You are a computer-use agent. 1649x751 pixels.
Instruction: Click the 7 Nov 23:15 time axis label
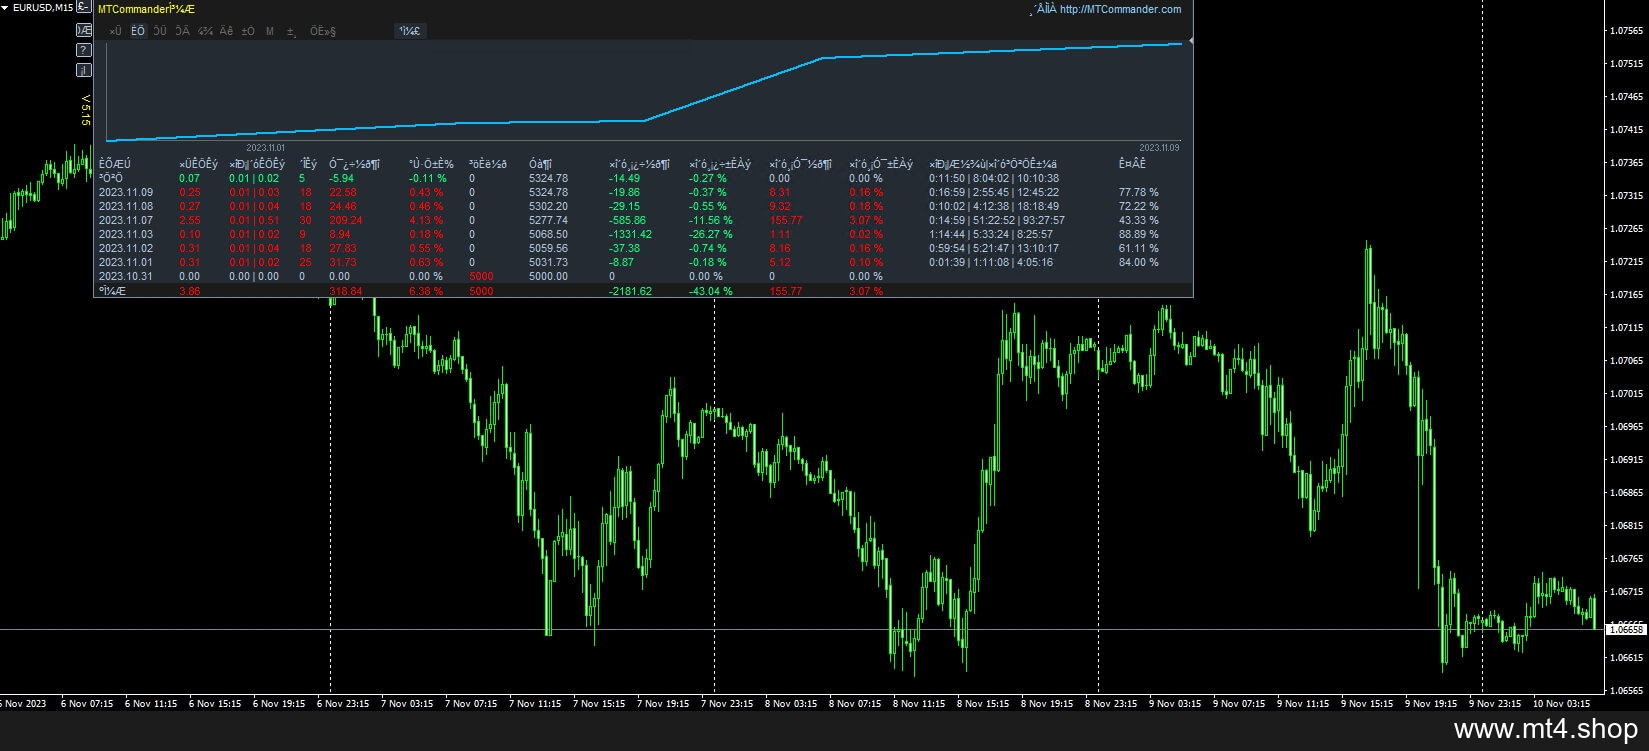tap(729, 704)
